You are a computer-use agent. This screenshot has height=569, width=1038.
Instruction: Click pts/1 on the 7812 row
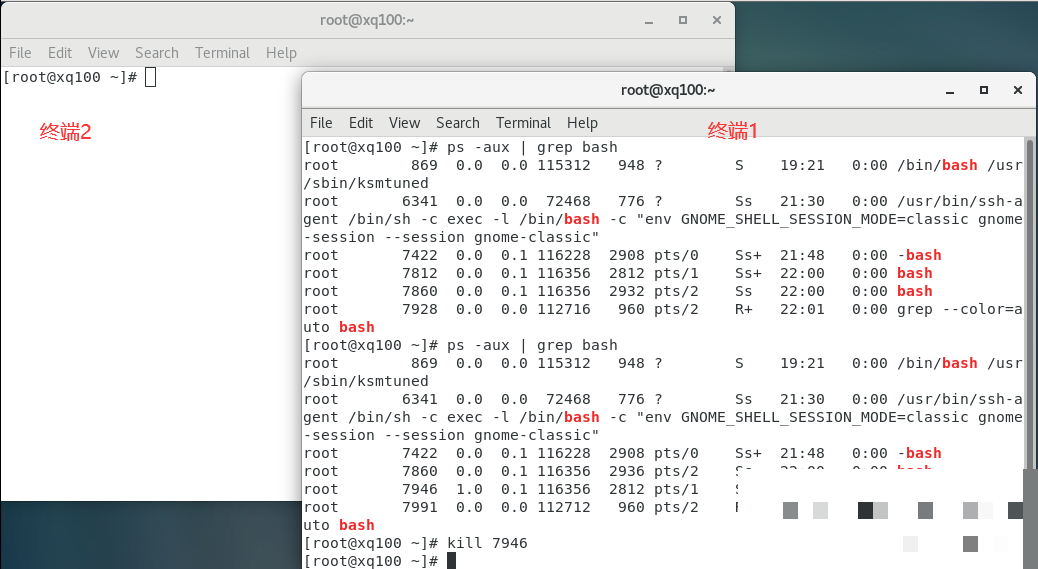pos(676,273)
